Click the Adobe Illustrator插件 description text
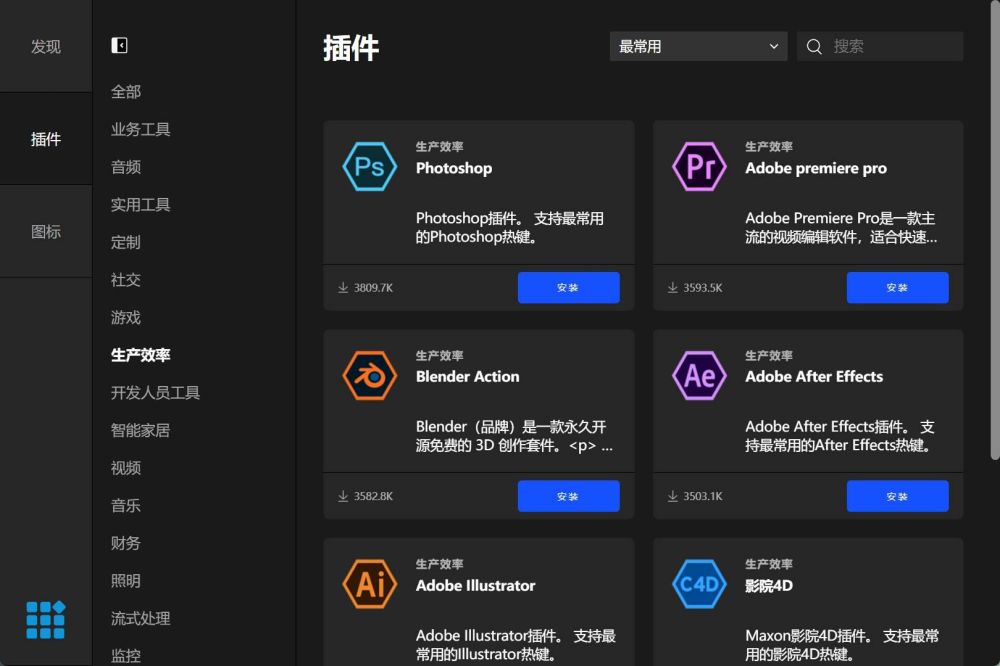The image size is (1000, 666). pyautogui.click(x=515, y=645)
